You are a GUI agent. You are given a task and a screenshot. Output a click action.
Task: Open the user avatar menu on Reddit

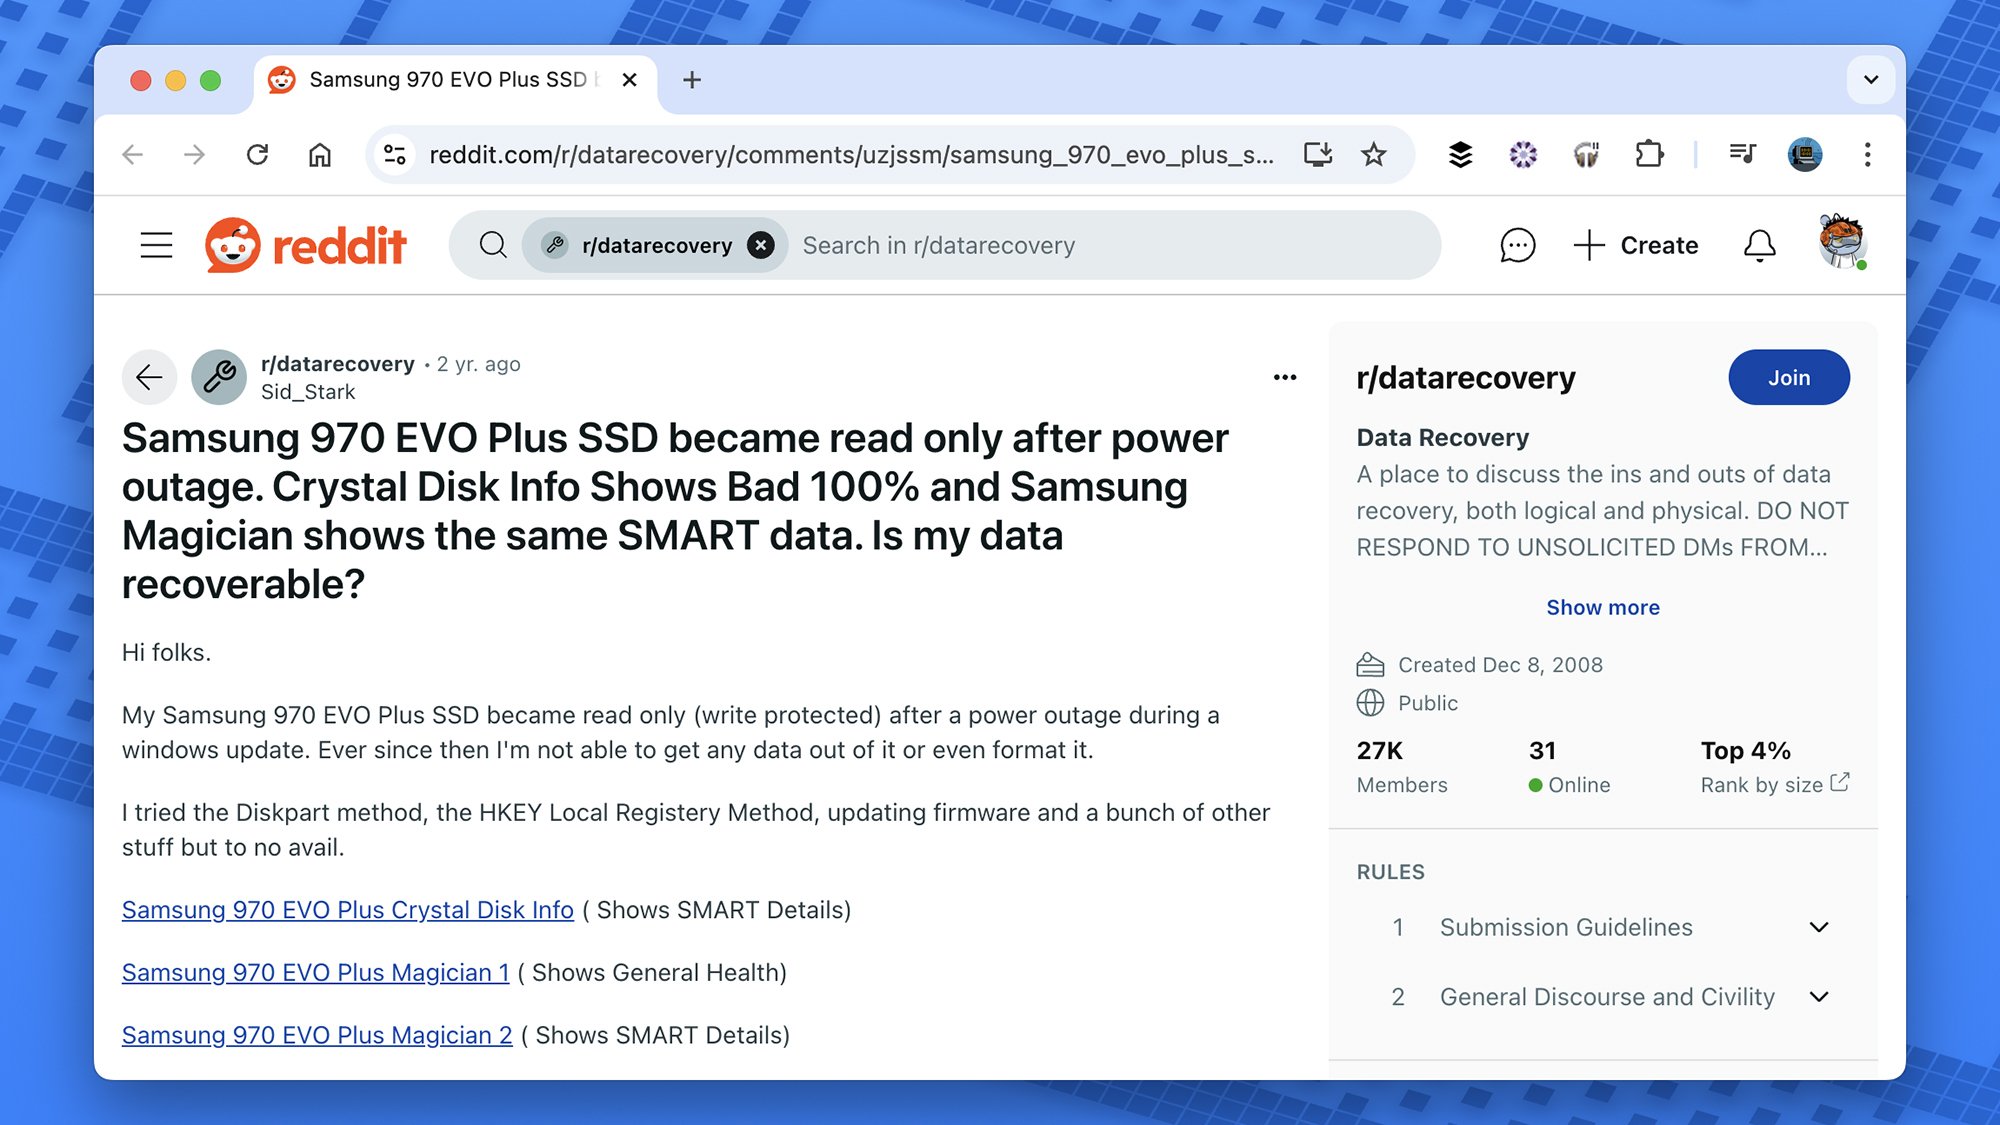tap(1841, 242)
